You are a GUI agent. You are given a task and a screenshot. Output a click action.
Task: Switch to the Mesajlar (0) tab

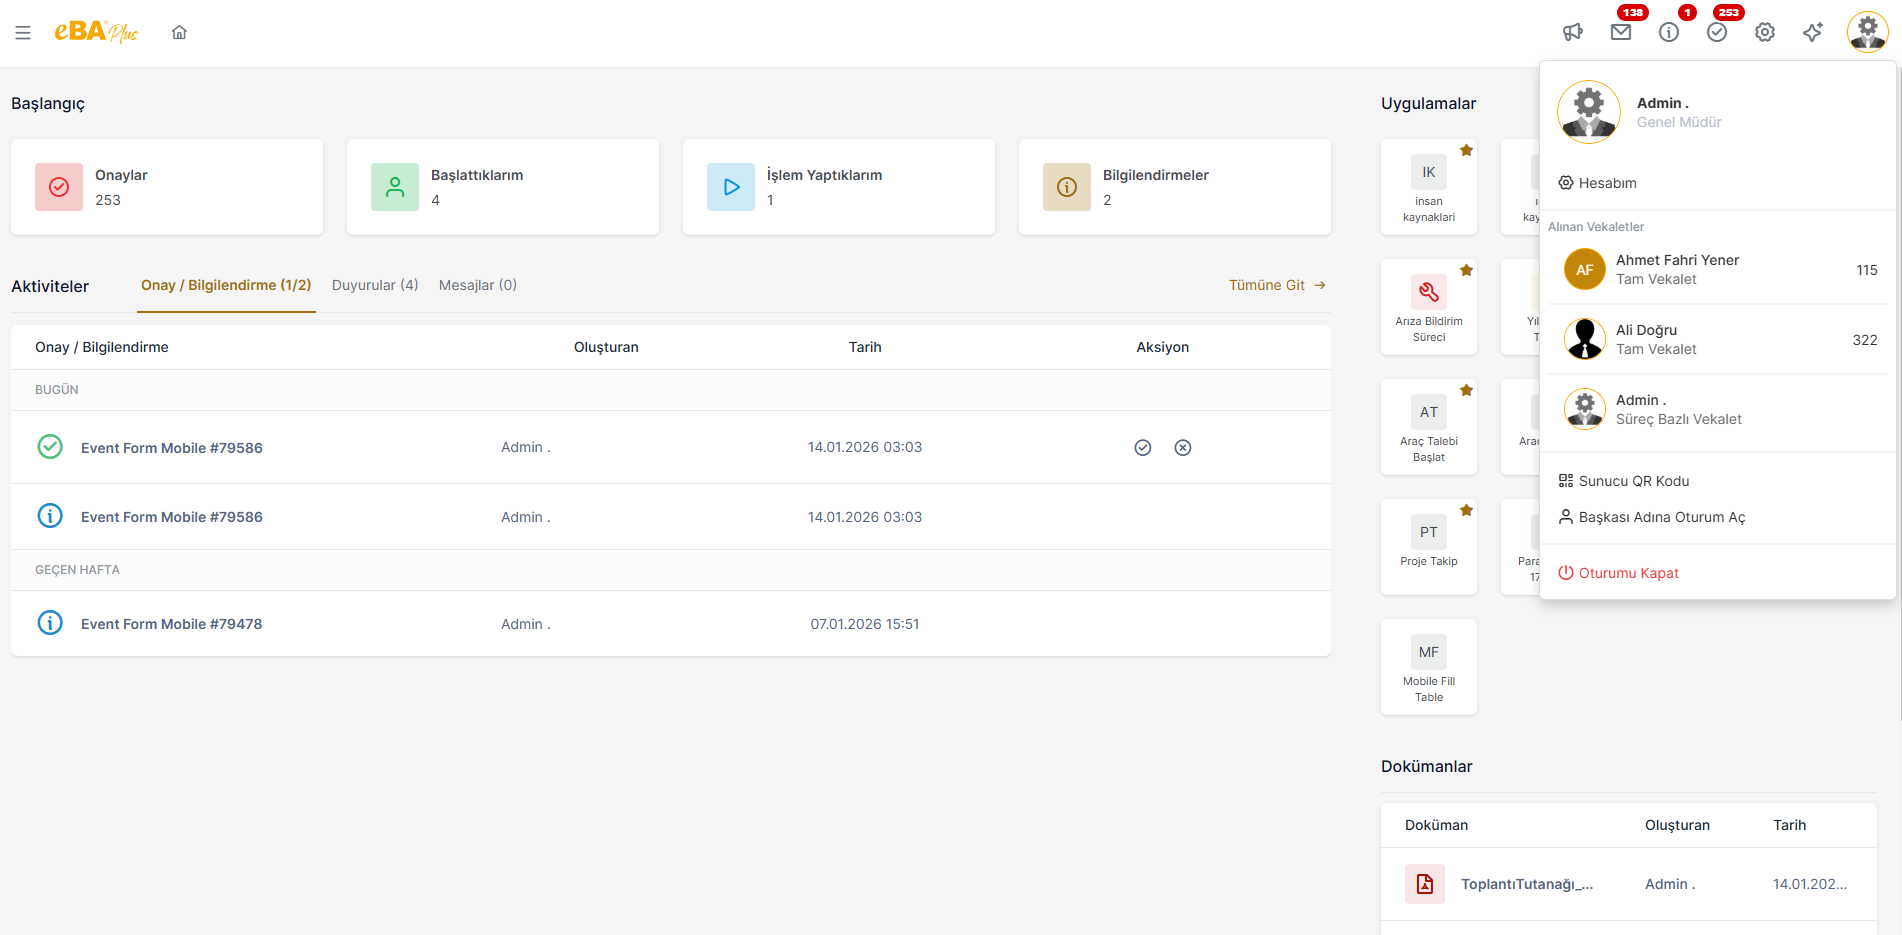point(478,285)
